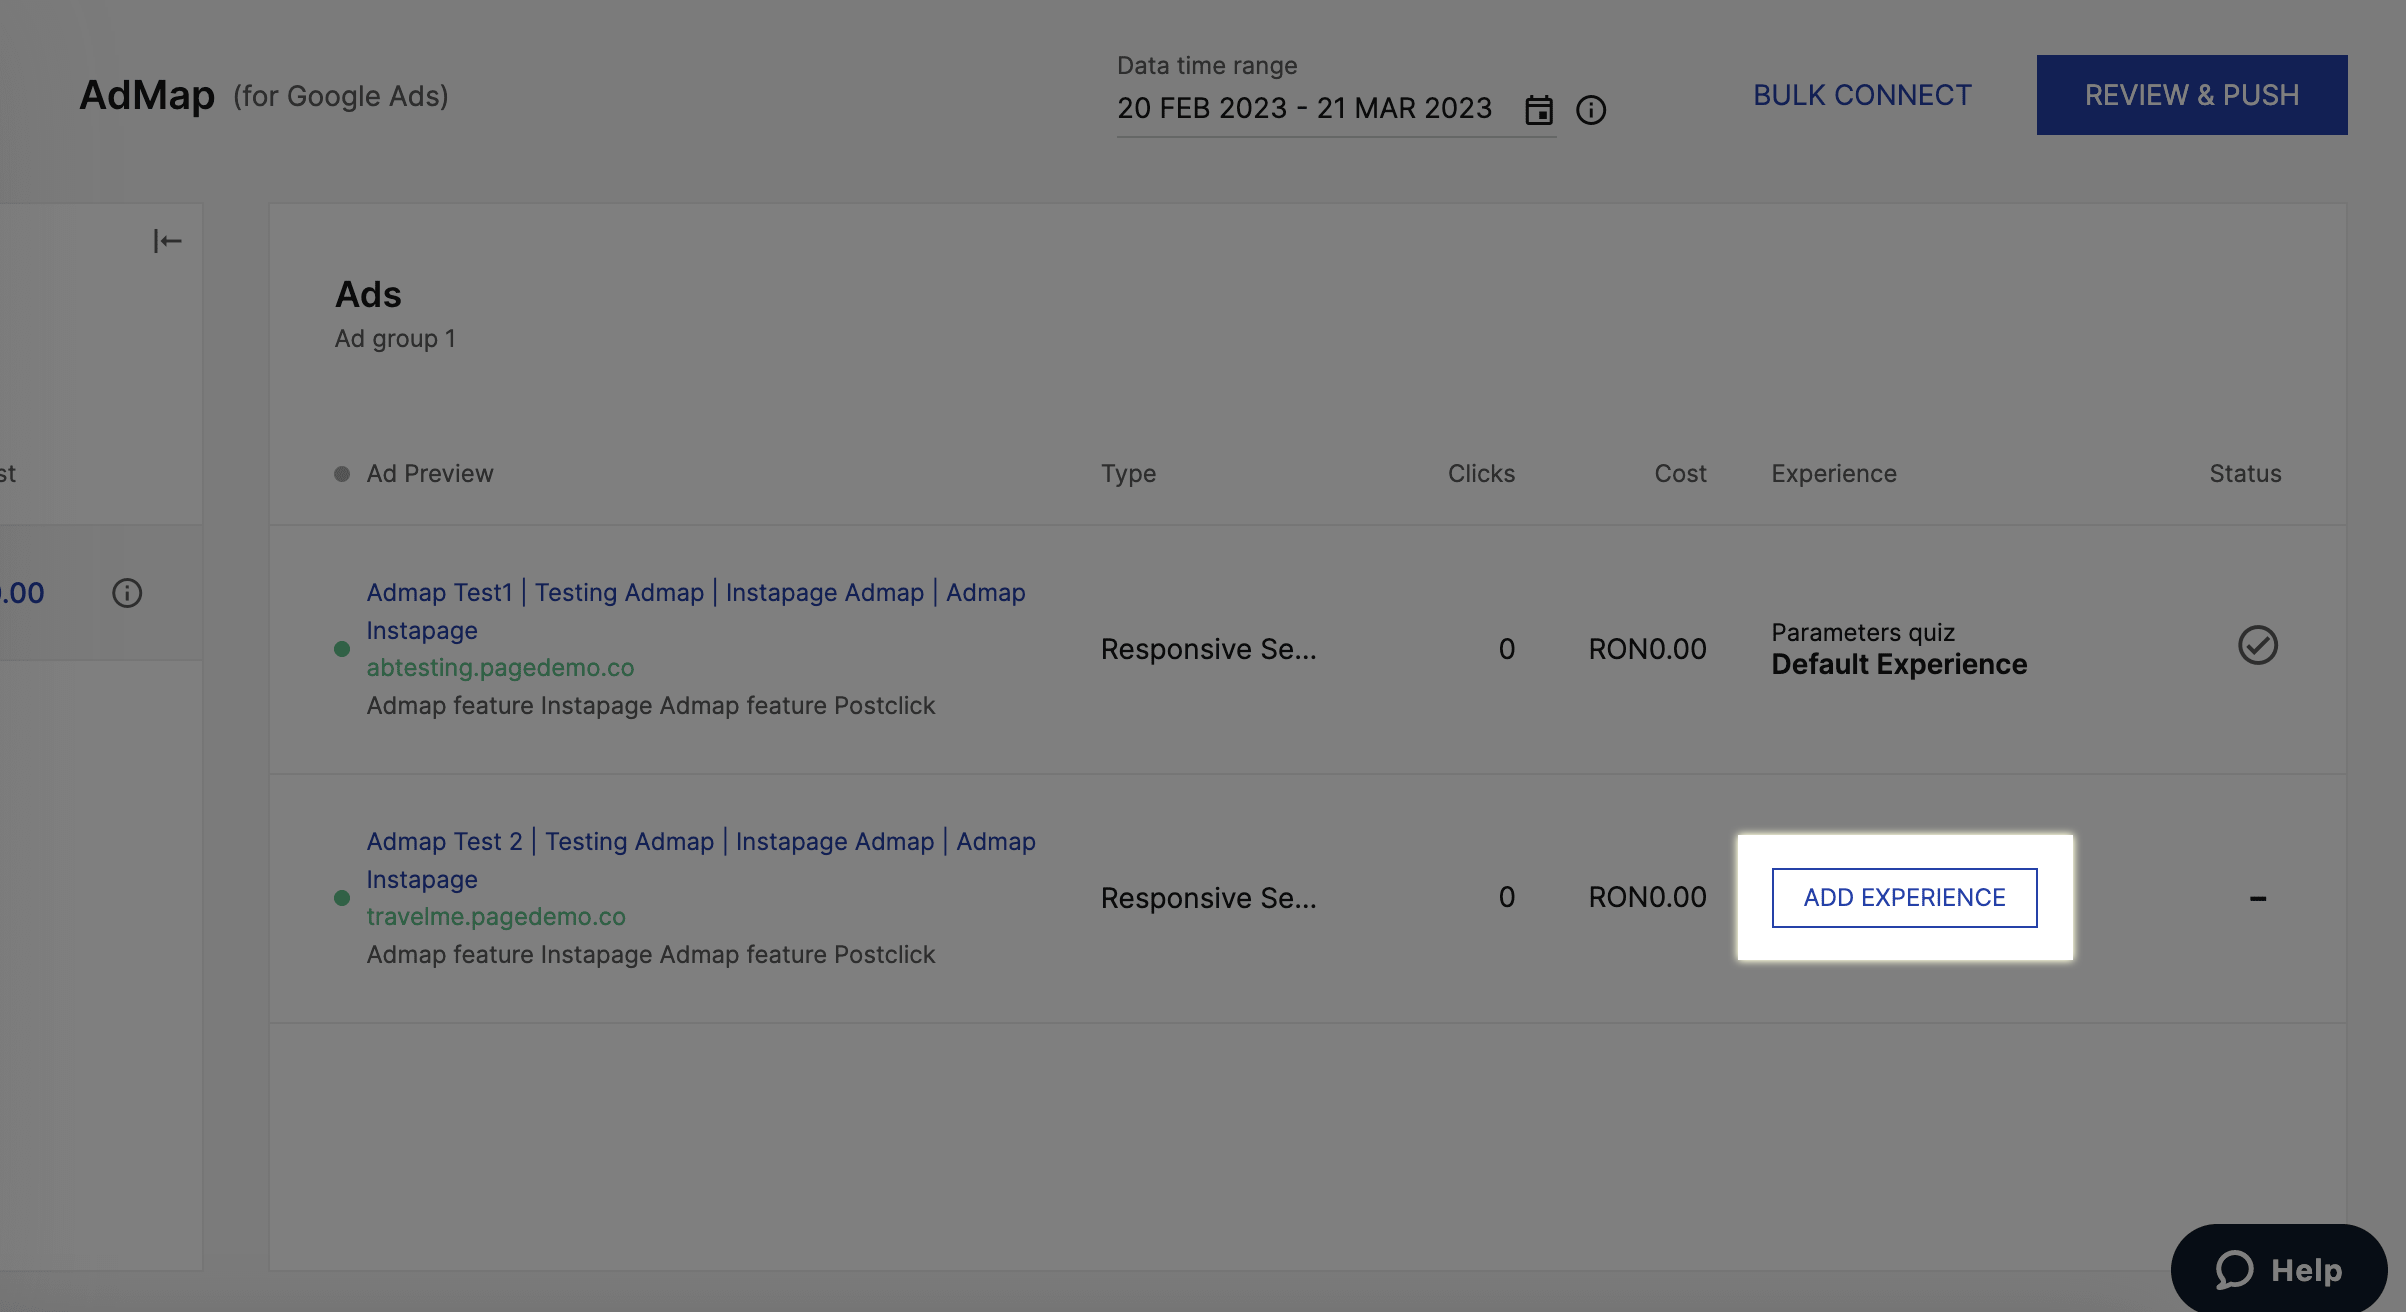Click the info icon in left panel
Viewport: 2406px width, 1312px height.
[127, 593]
